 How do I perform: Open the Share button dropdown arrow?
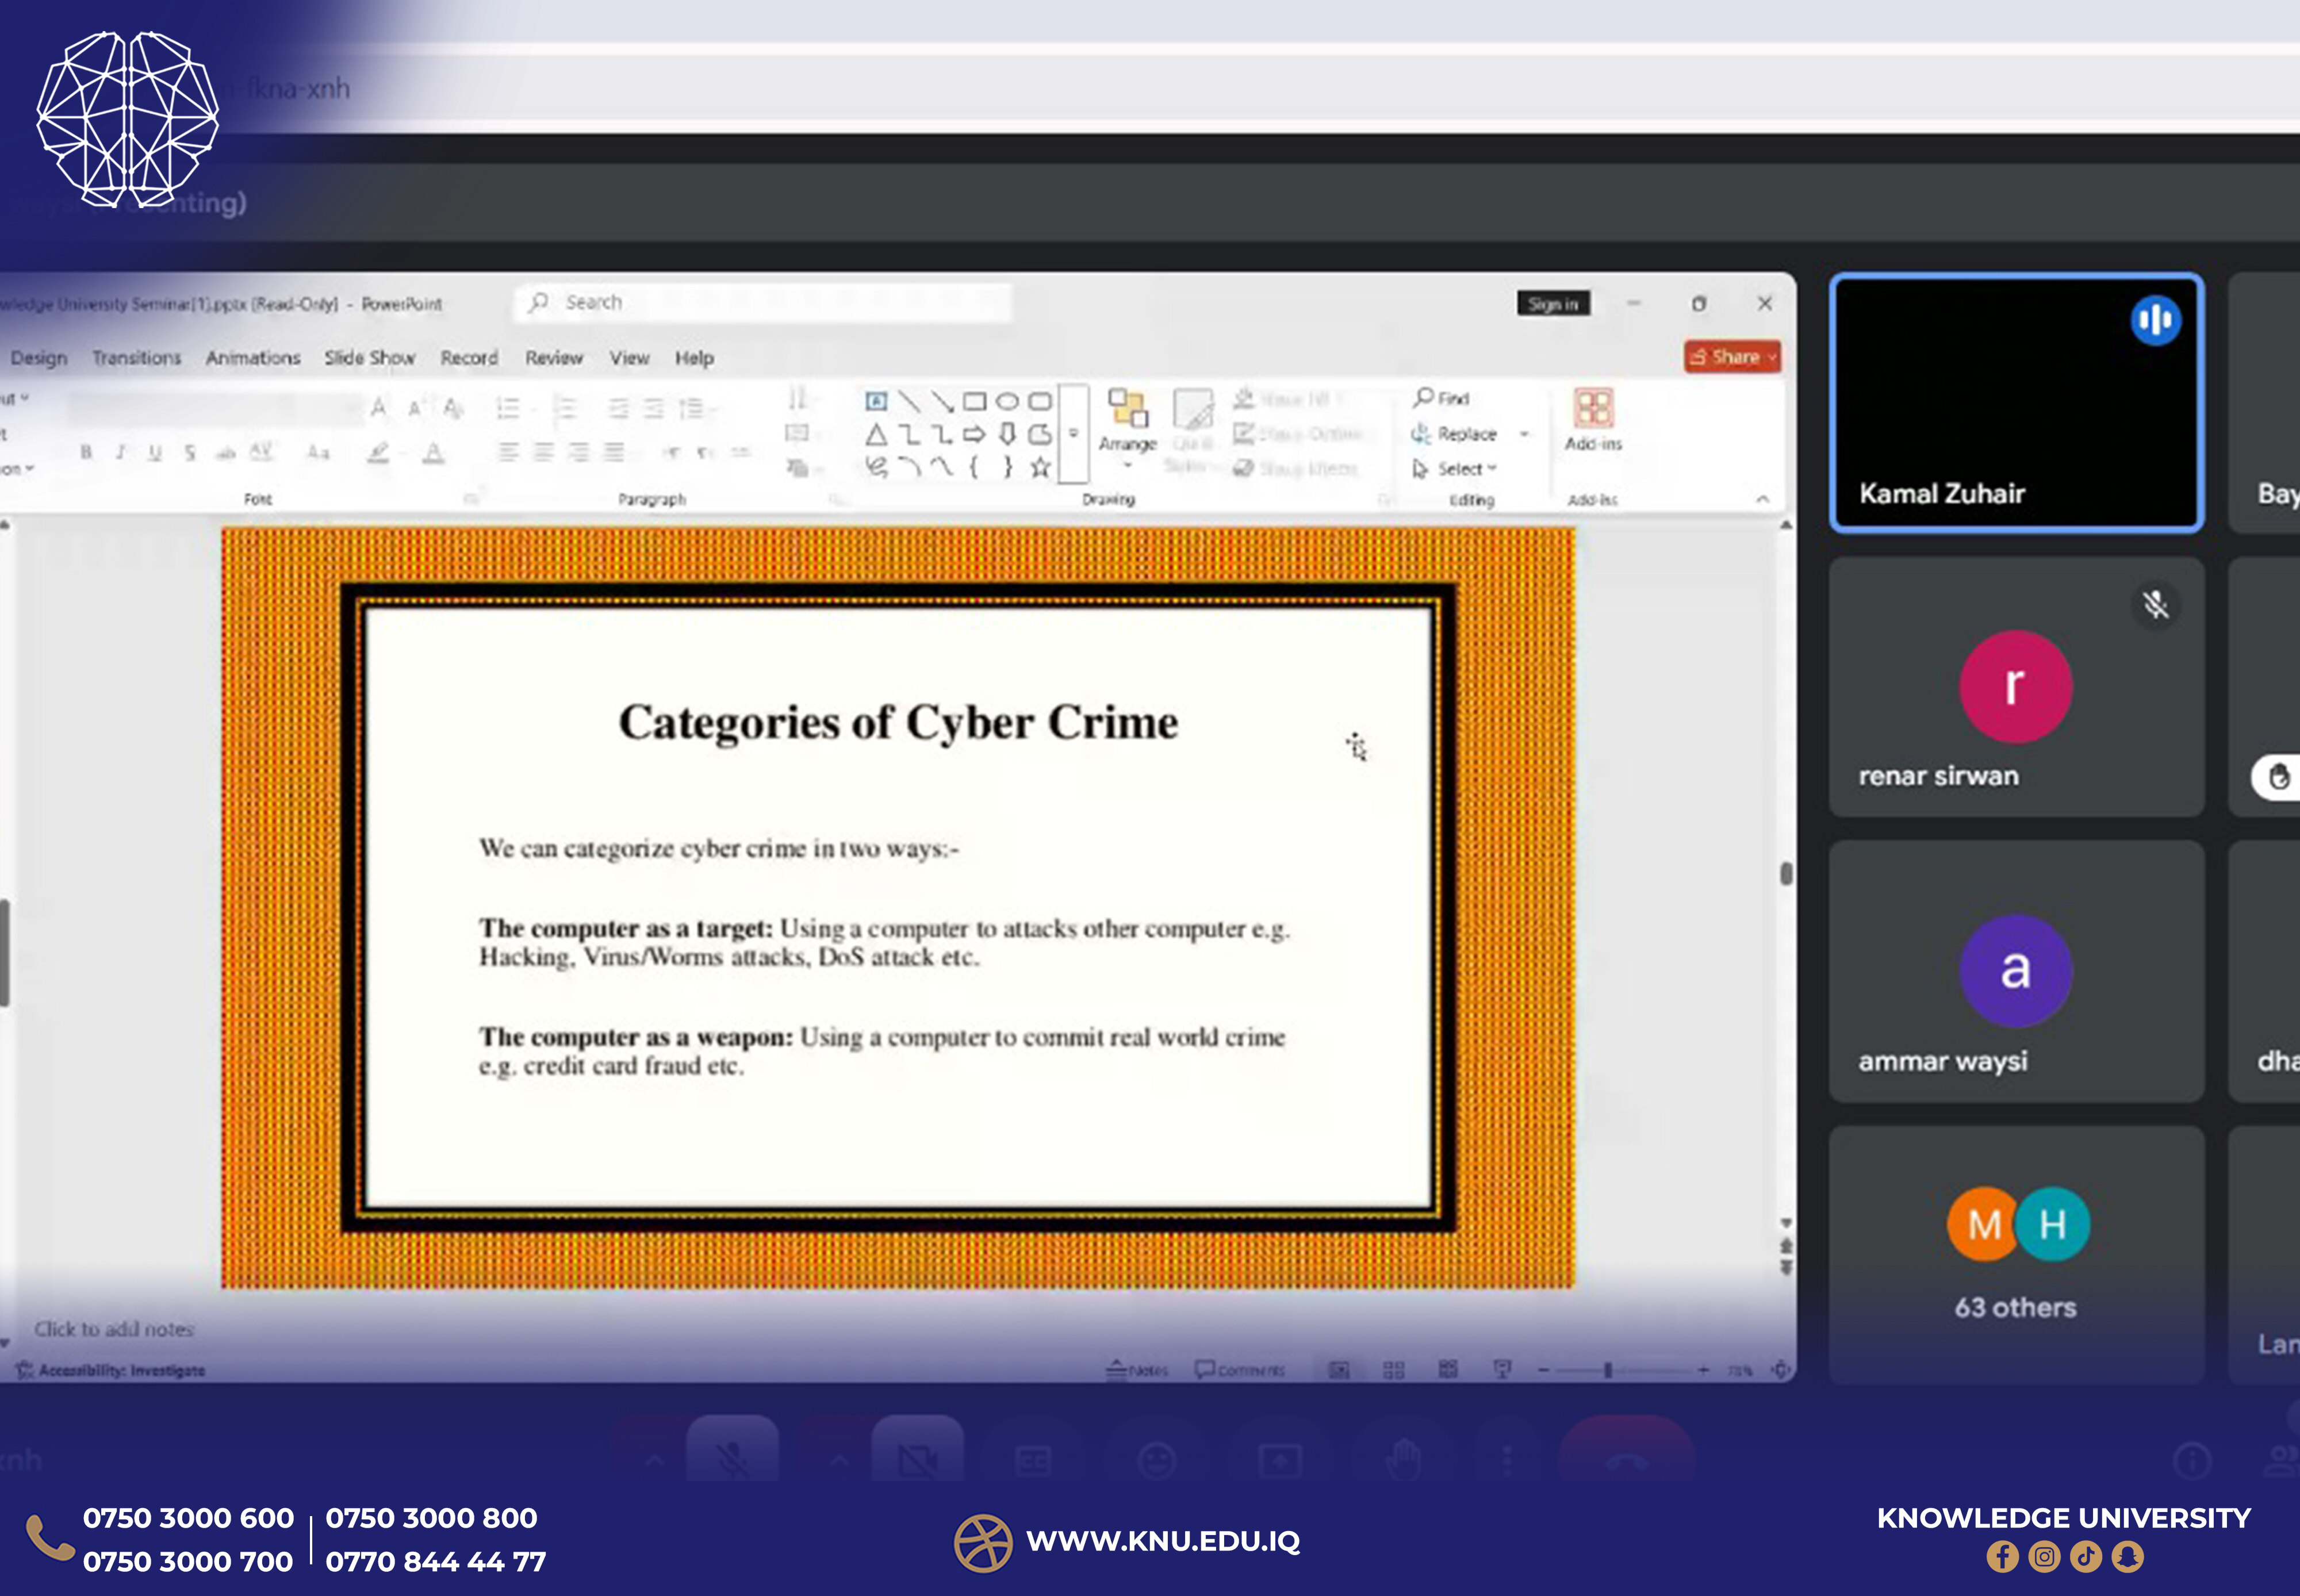(x=1772, y=357)
